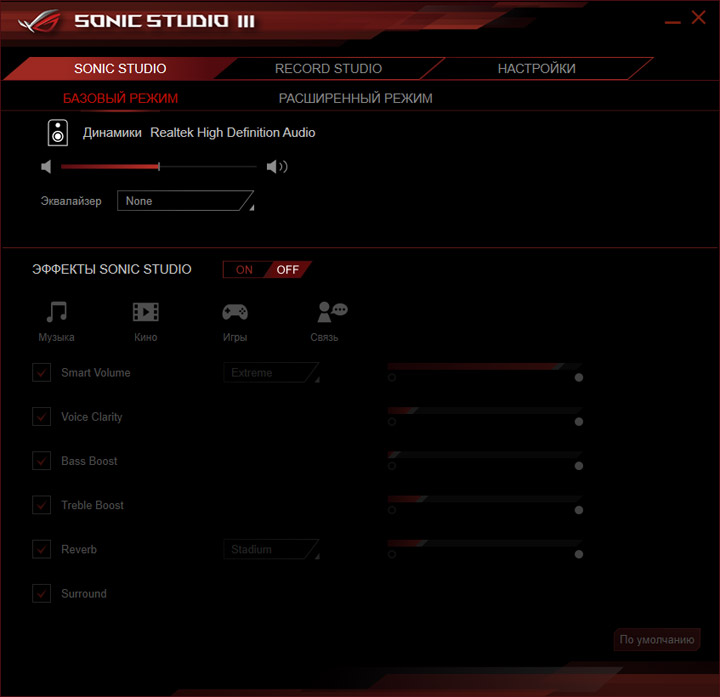720x697 pixels.
Task: Click the speaker device icon
Action: [x=58, y=133]
